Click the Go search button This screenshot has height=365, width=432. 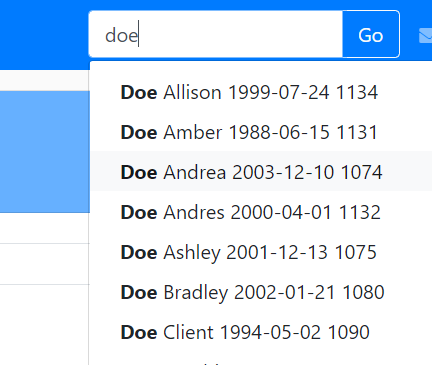pos(371,34)
